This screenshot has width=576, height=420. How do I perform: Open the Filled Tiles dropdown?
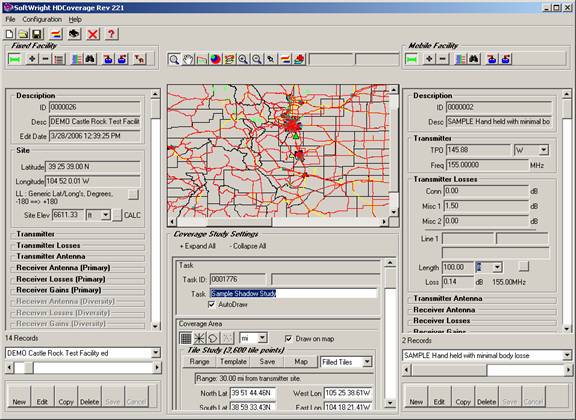367,362
